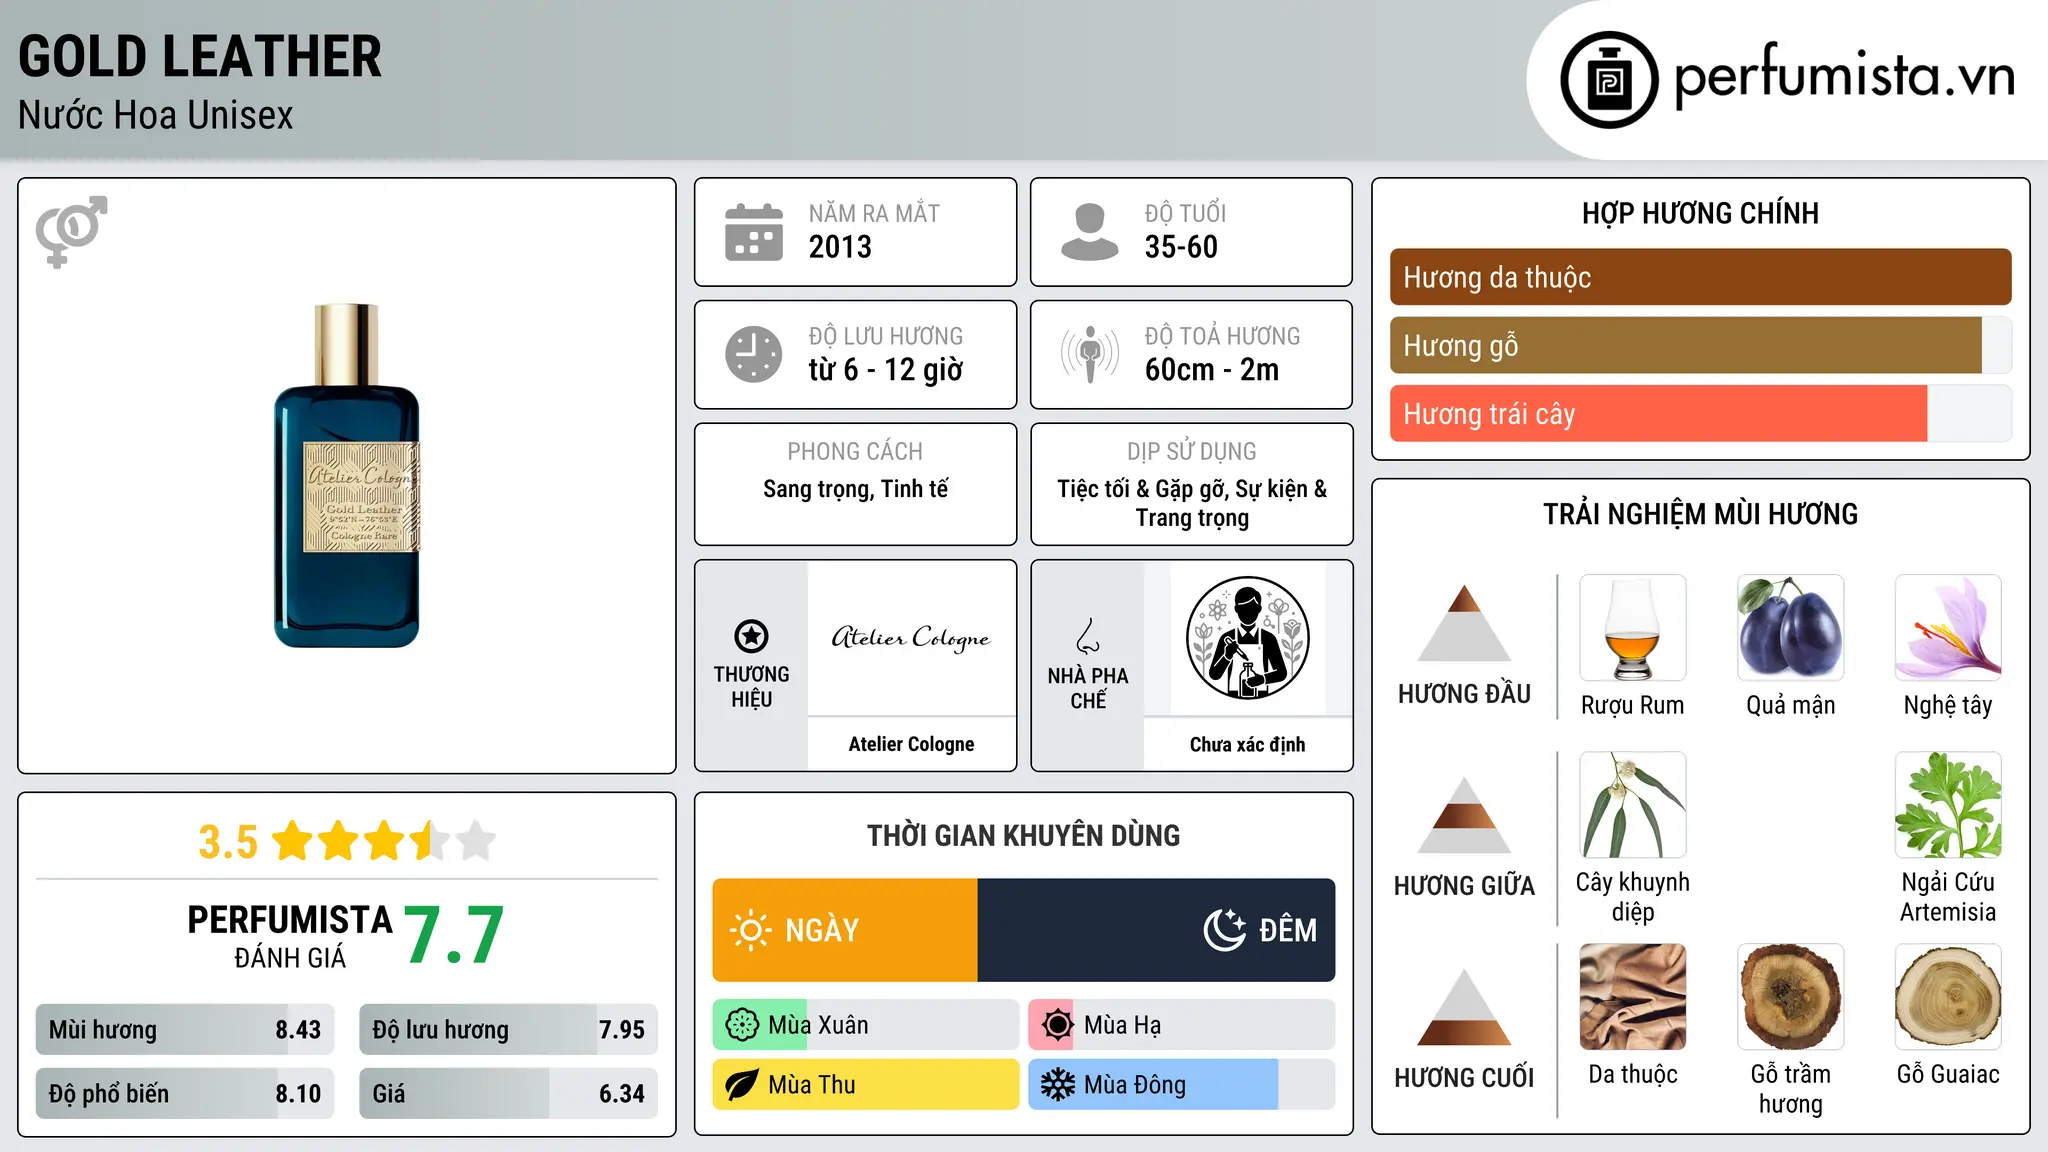Click the pyramid icon above HƯƠNG ĐẦU
This screenshot has width=2048, height=1152.
pos(1464,623)
